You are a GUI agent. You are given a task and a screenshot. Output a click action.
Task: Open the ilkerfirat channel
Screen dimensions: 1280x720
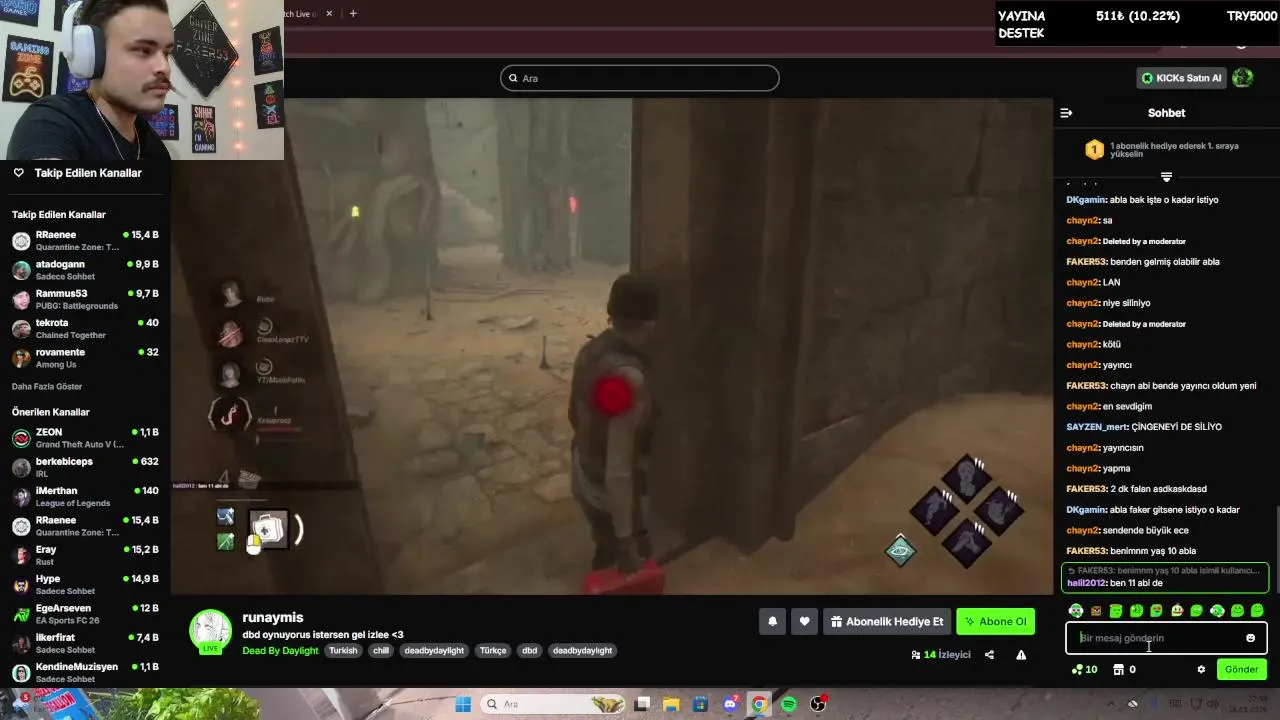(x=85, y=643)
